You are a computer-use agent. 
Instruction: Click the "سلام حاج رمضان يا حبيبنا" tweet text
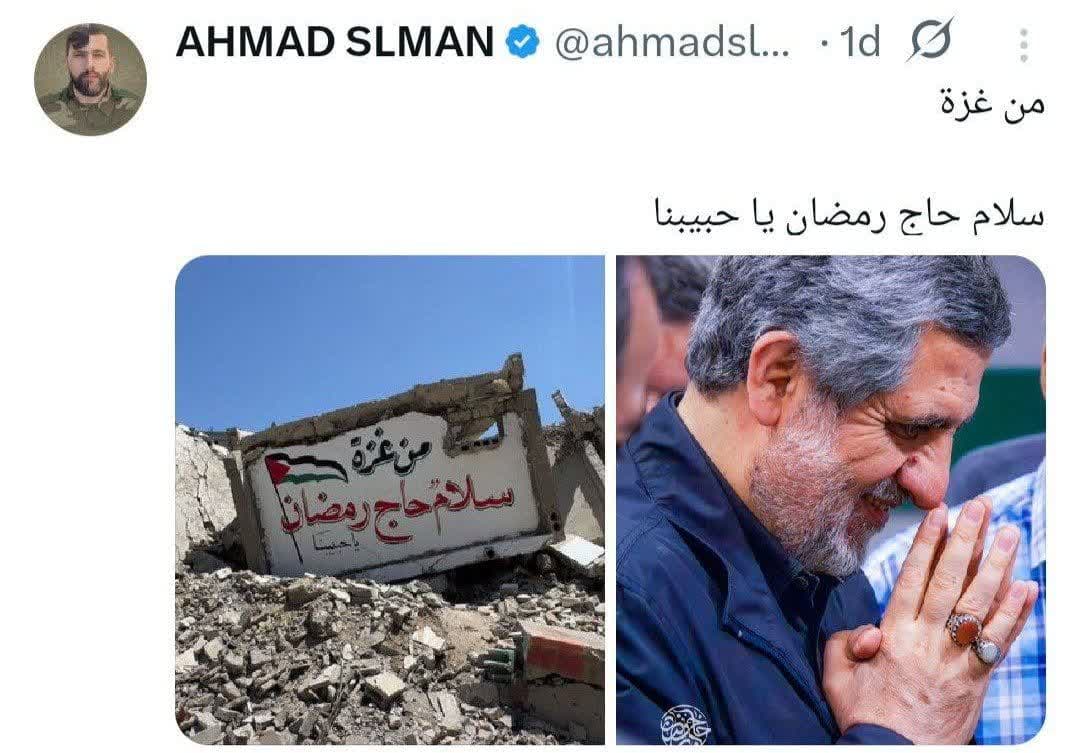(x=849, y=214)
